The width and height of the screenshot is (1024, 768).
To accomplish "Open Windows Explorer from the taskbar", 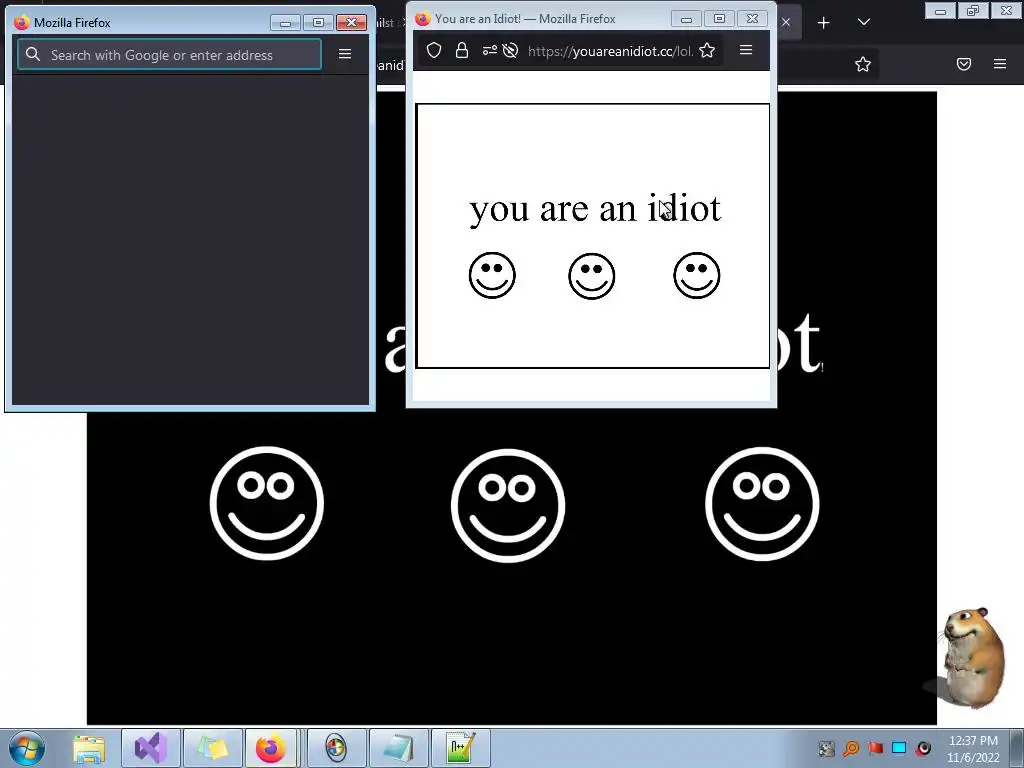I will (89, 748).
